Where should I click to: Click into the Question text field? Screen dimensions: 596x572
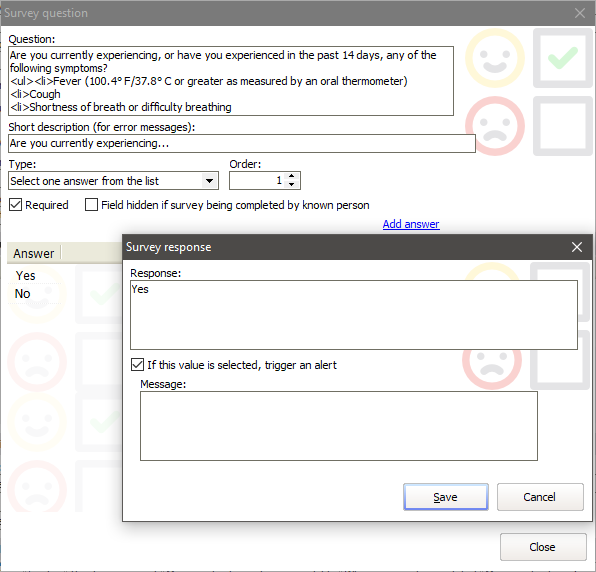(231, 81)
